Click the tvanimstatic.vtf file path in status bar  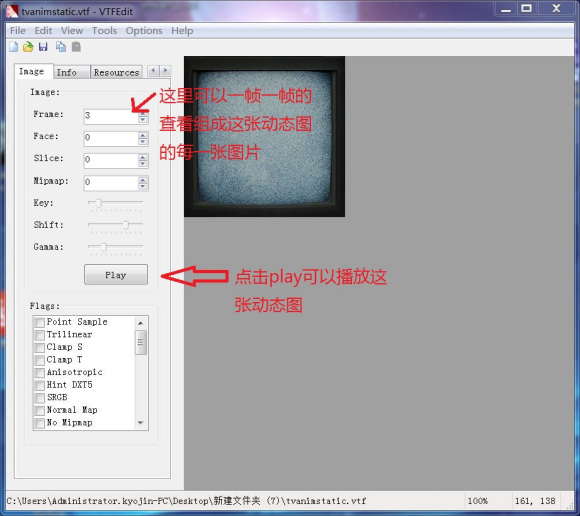click(186, 501)
